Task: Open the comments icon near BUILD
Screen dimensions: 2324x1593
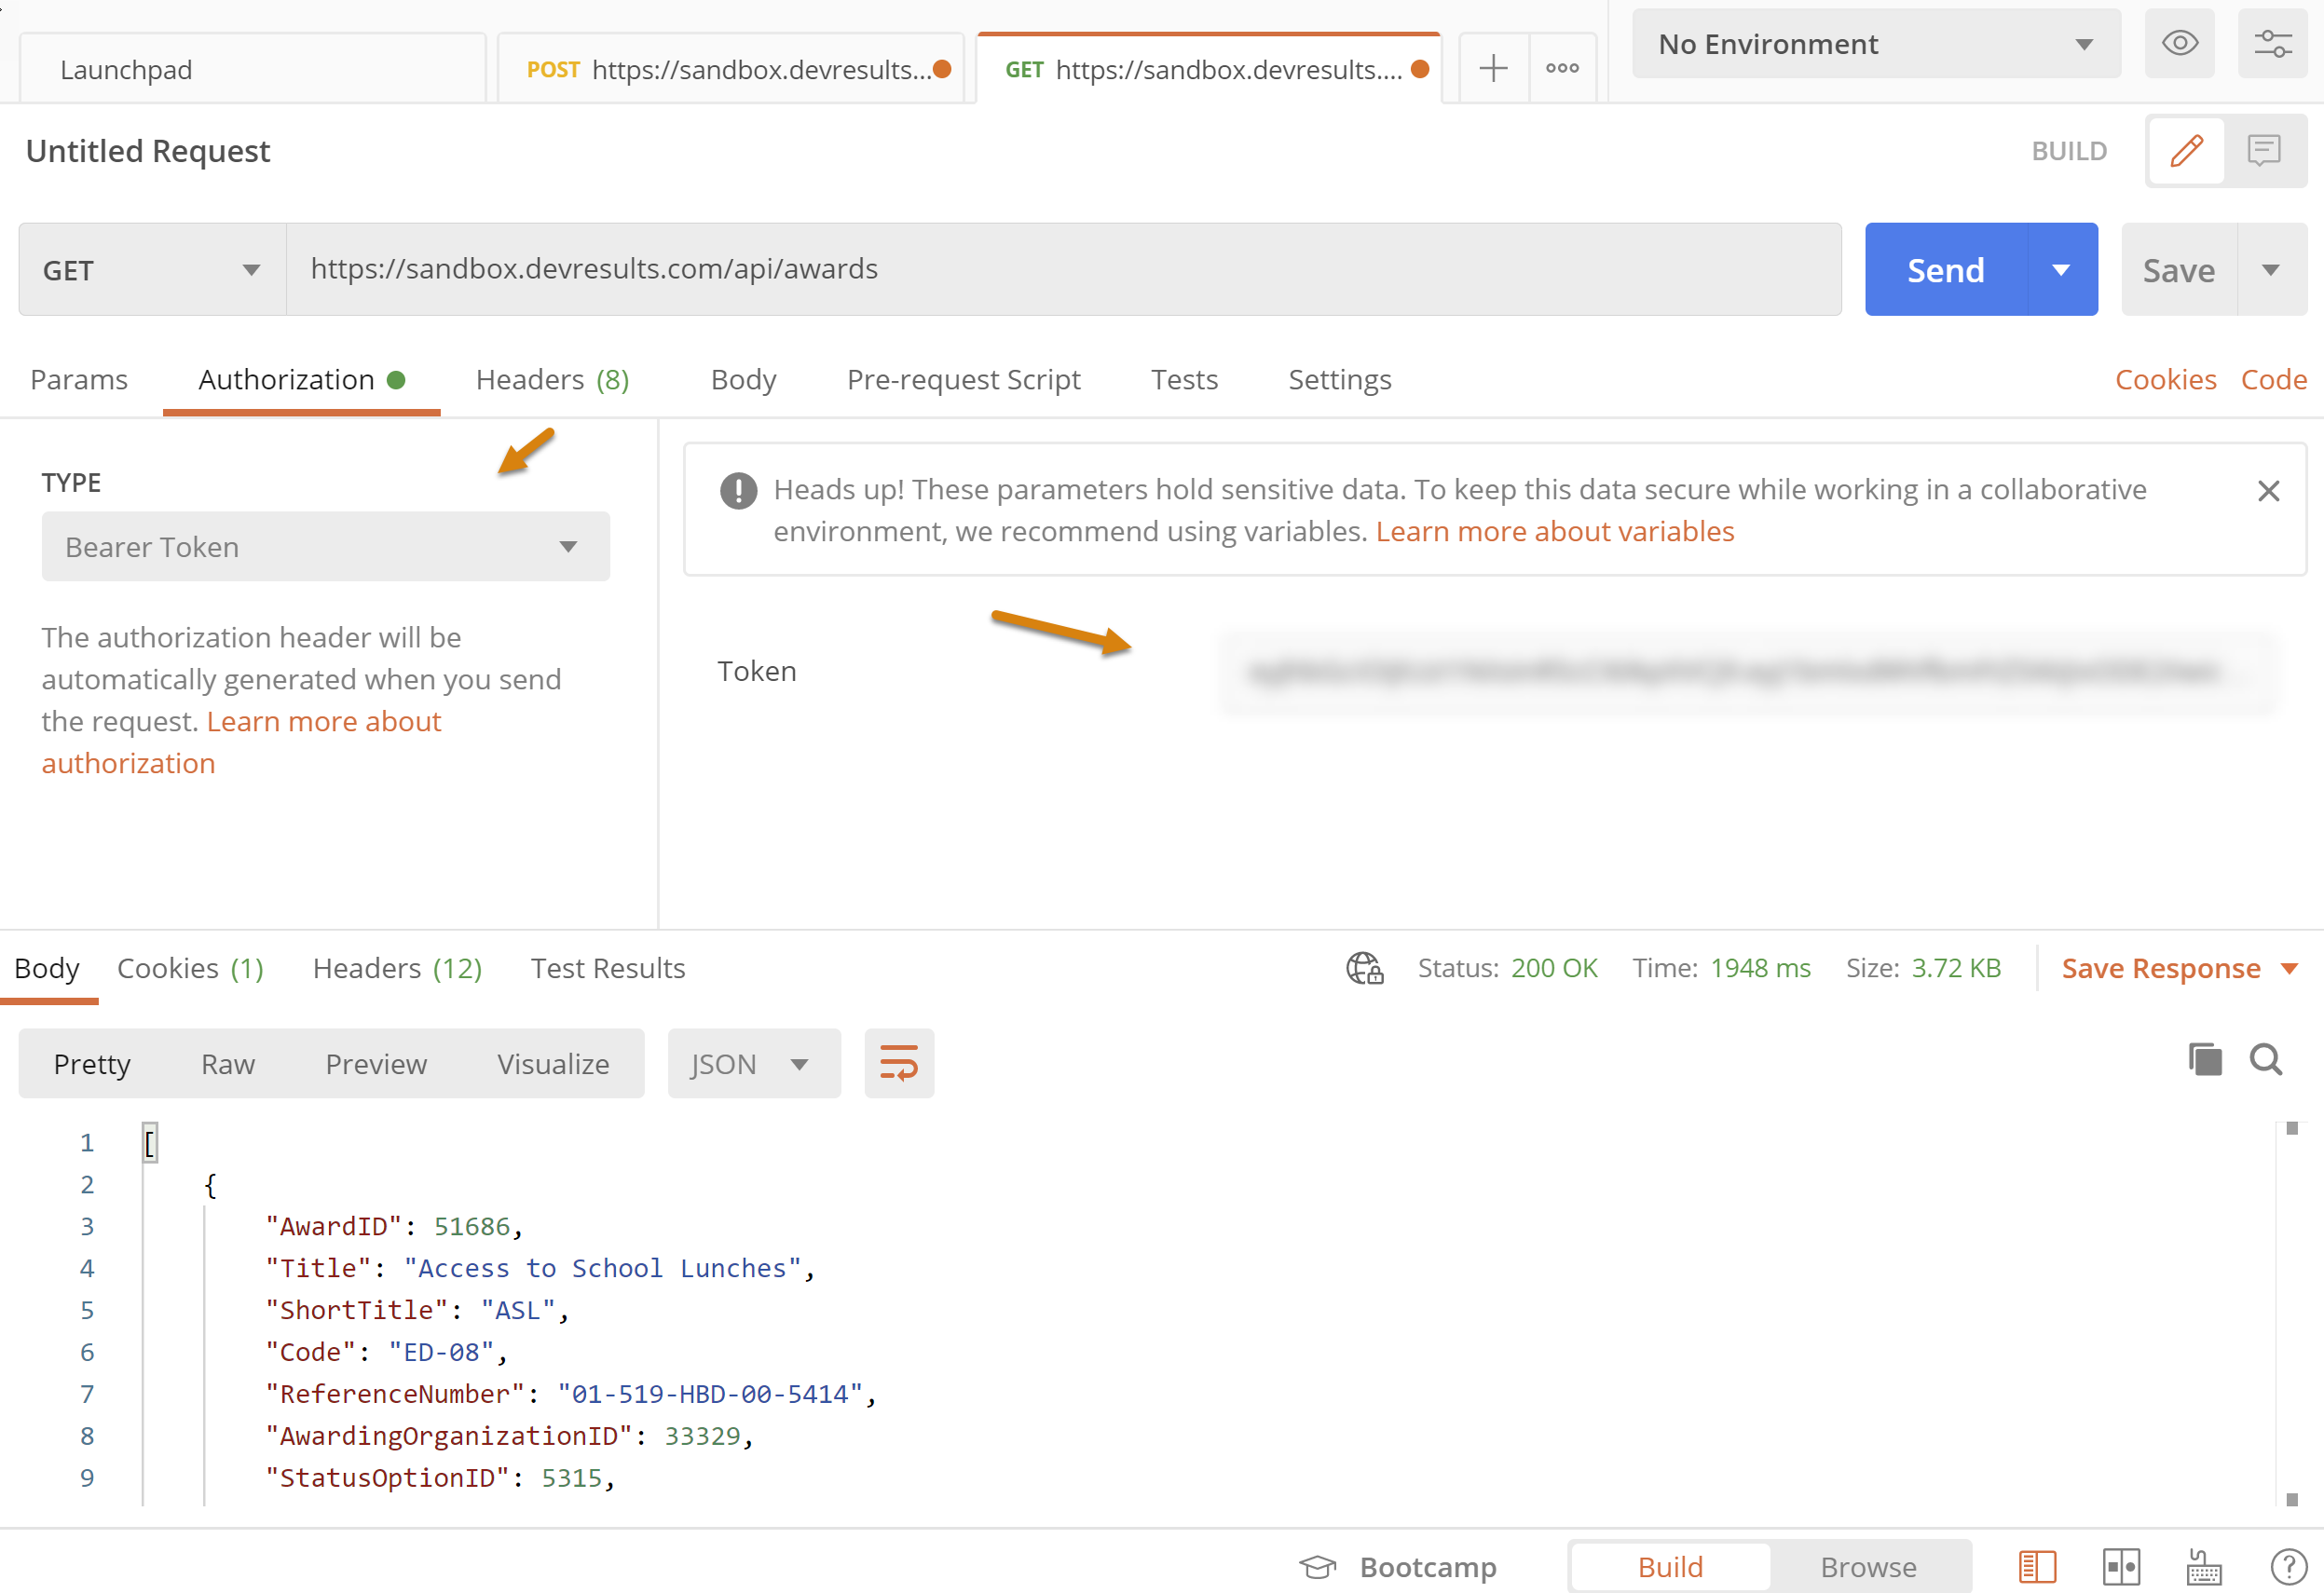Action: (x=2263, y=151)
